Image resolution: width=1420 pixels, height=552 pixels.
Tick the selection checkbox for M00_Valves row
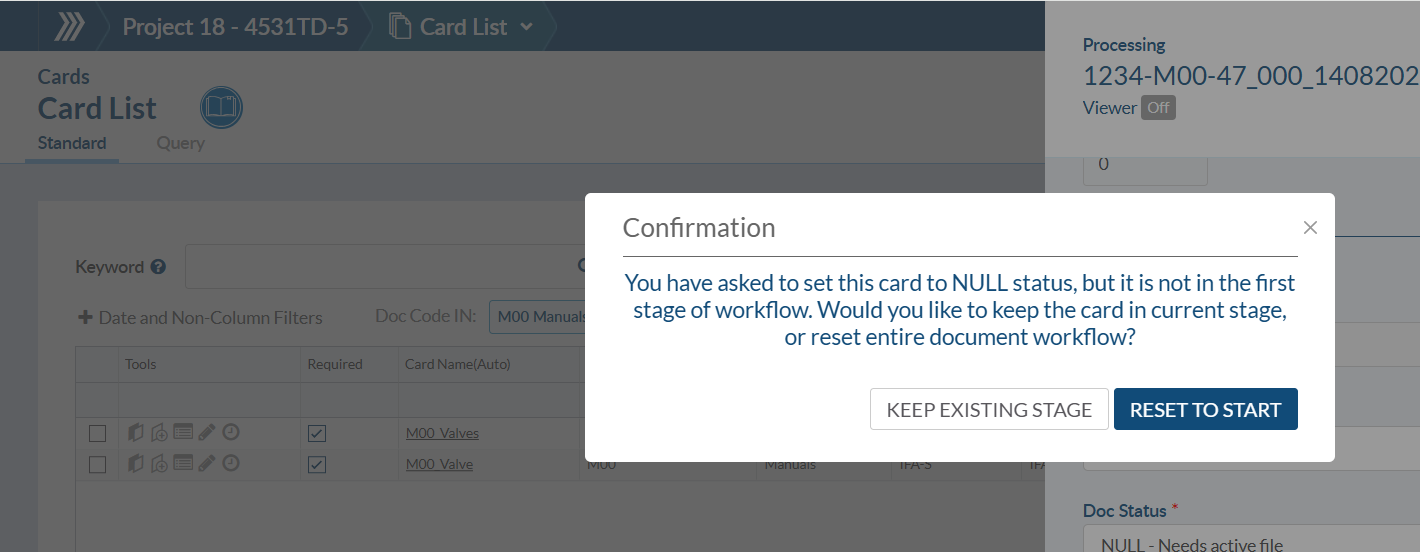point(97,434)
